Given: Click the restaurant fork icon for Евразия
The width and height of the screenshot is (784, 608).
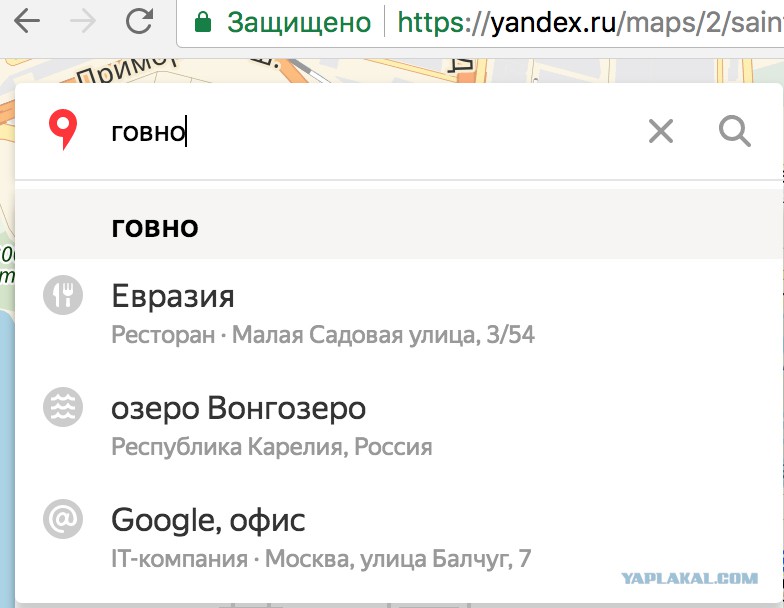Looking at the screenshot, I should click(x=63, y=295).
